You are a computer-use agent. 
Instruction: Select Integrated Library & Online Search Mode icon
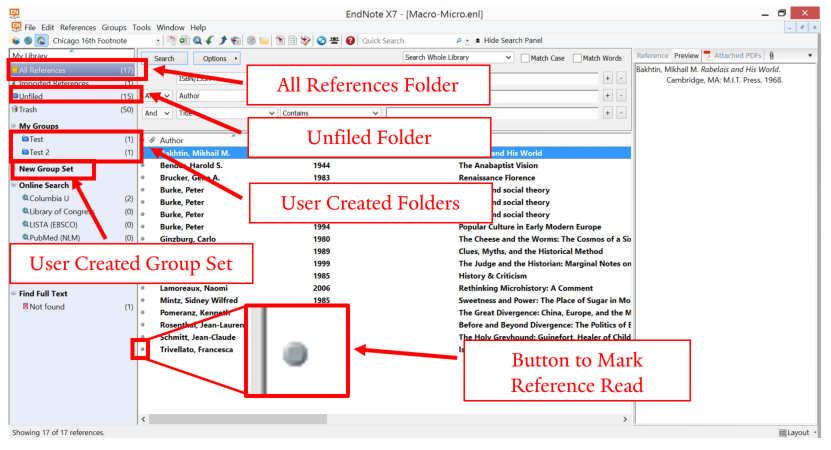click(x=41, y=41)
